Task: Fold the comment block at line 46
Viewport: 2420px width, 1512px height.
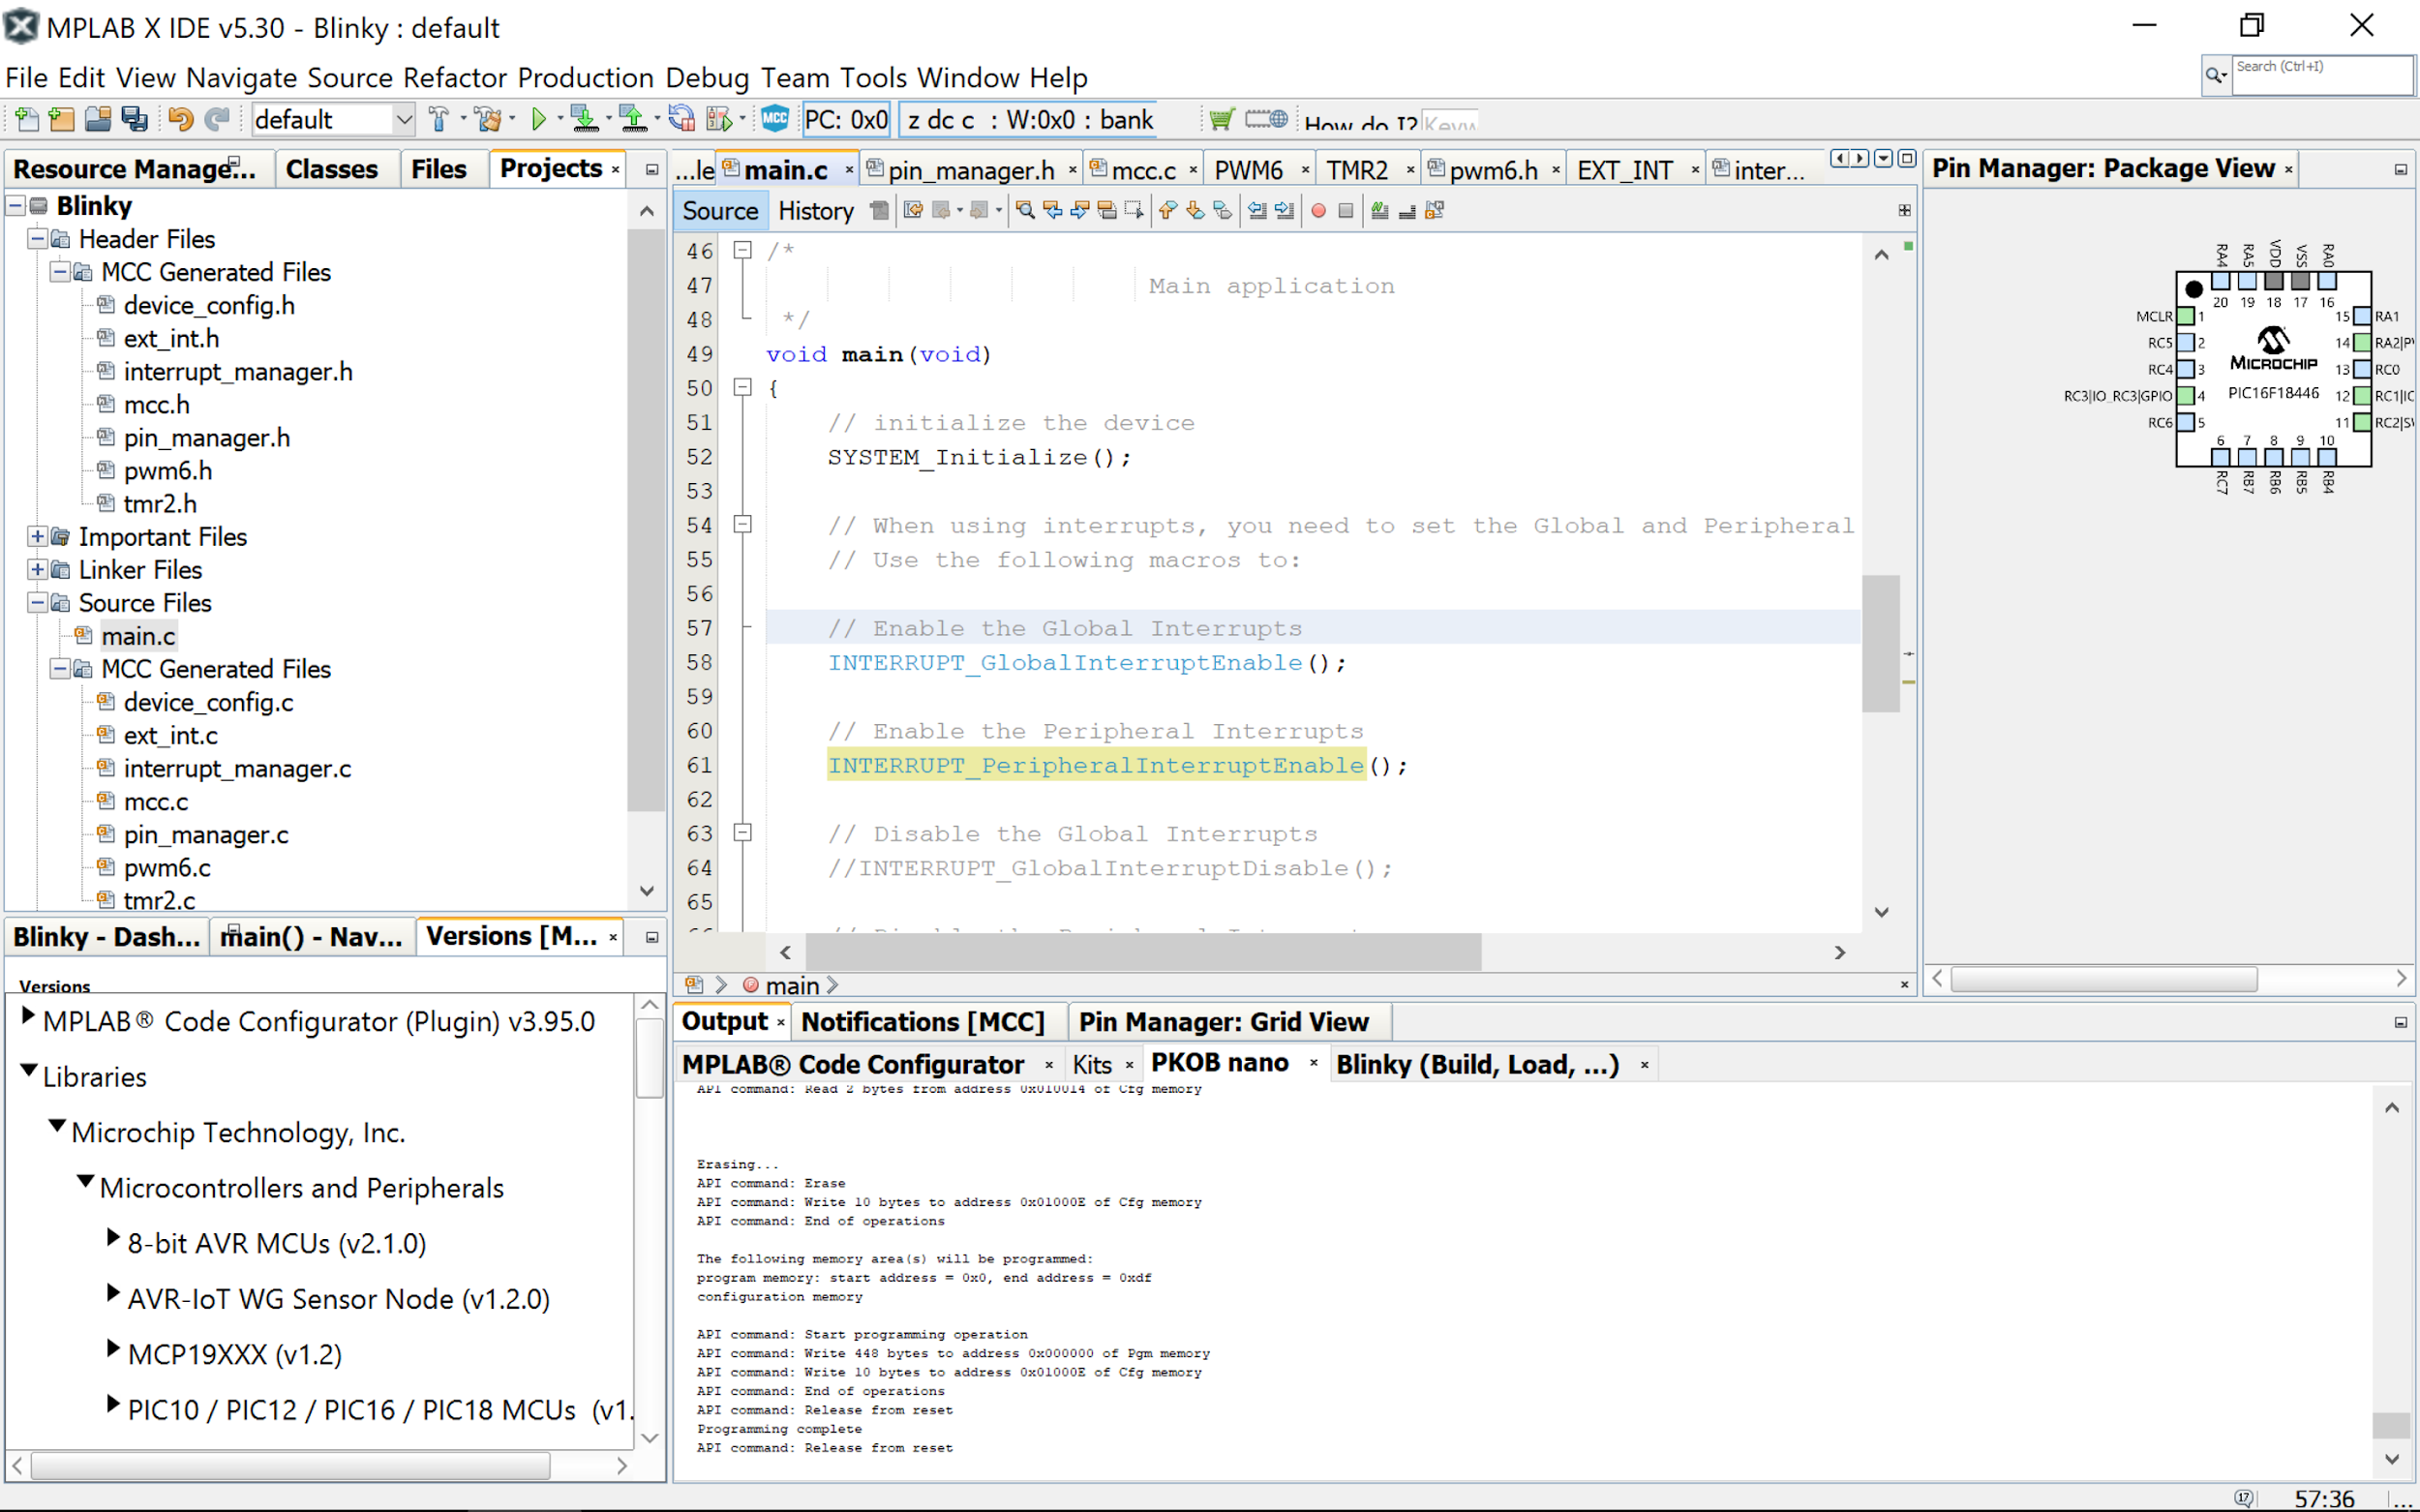Action: point(743,251)
